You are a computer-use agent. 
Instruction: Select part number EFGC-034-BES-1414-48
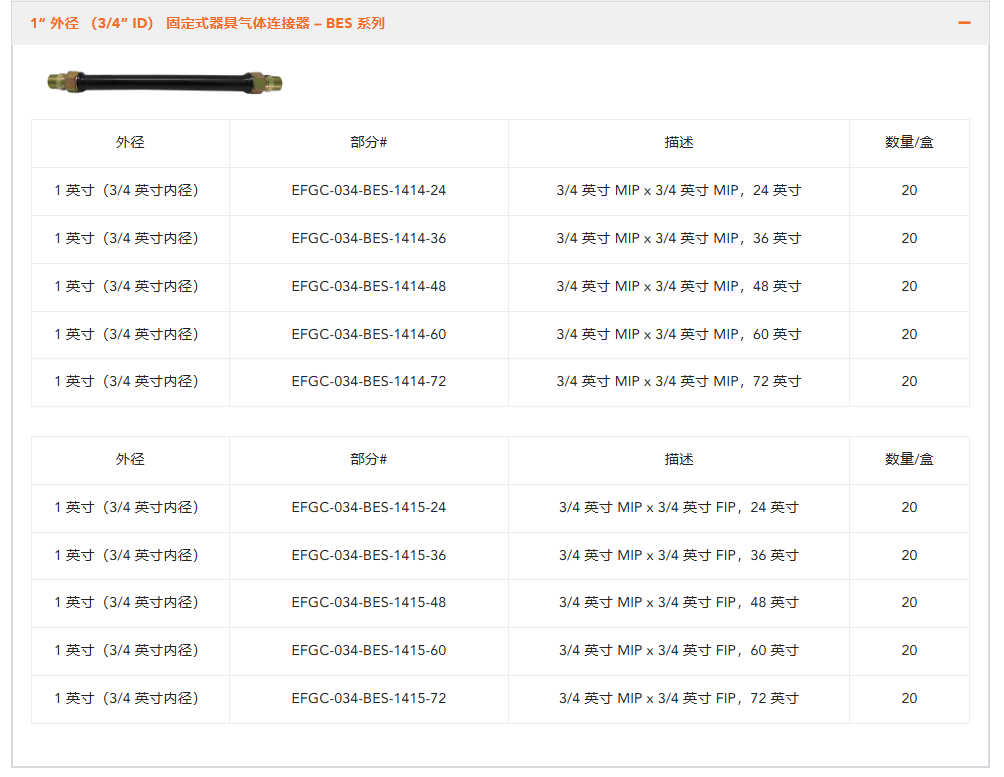pyautogui.click(x=369, y=286)
